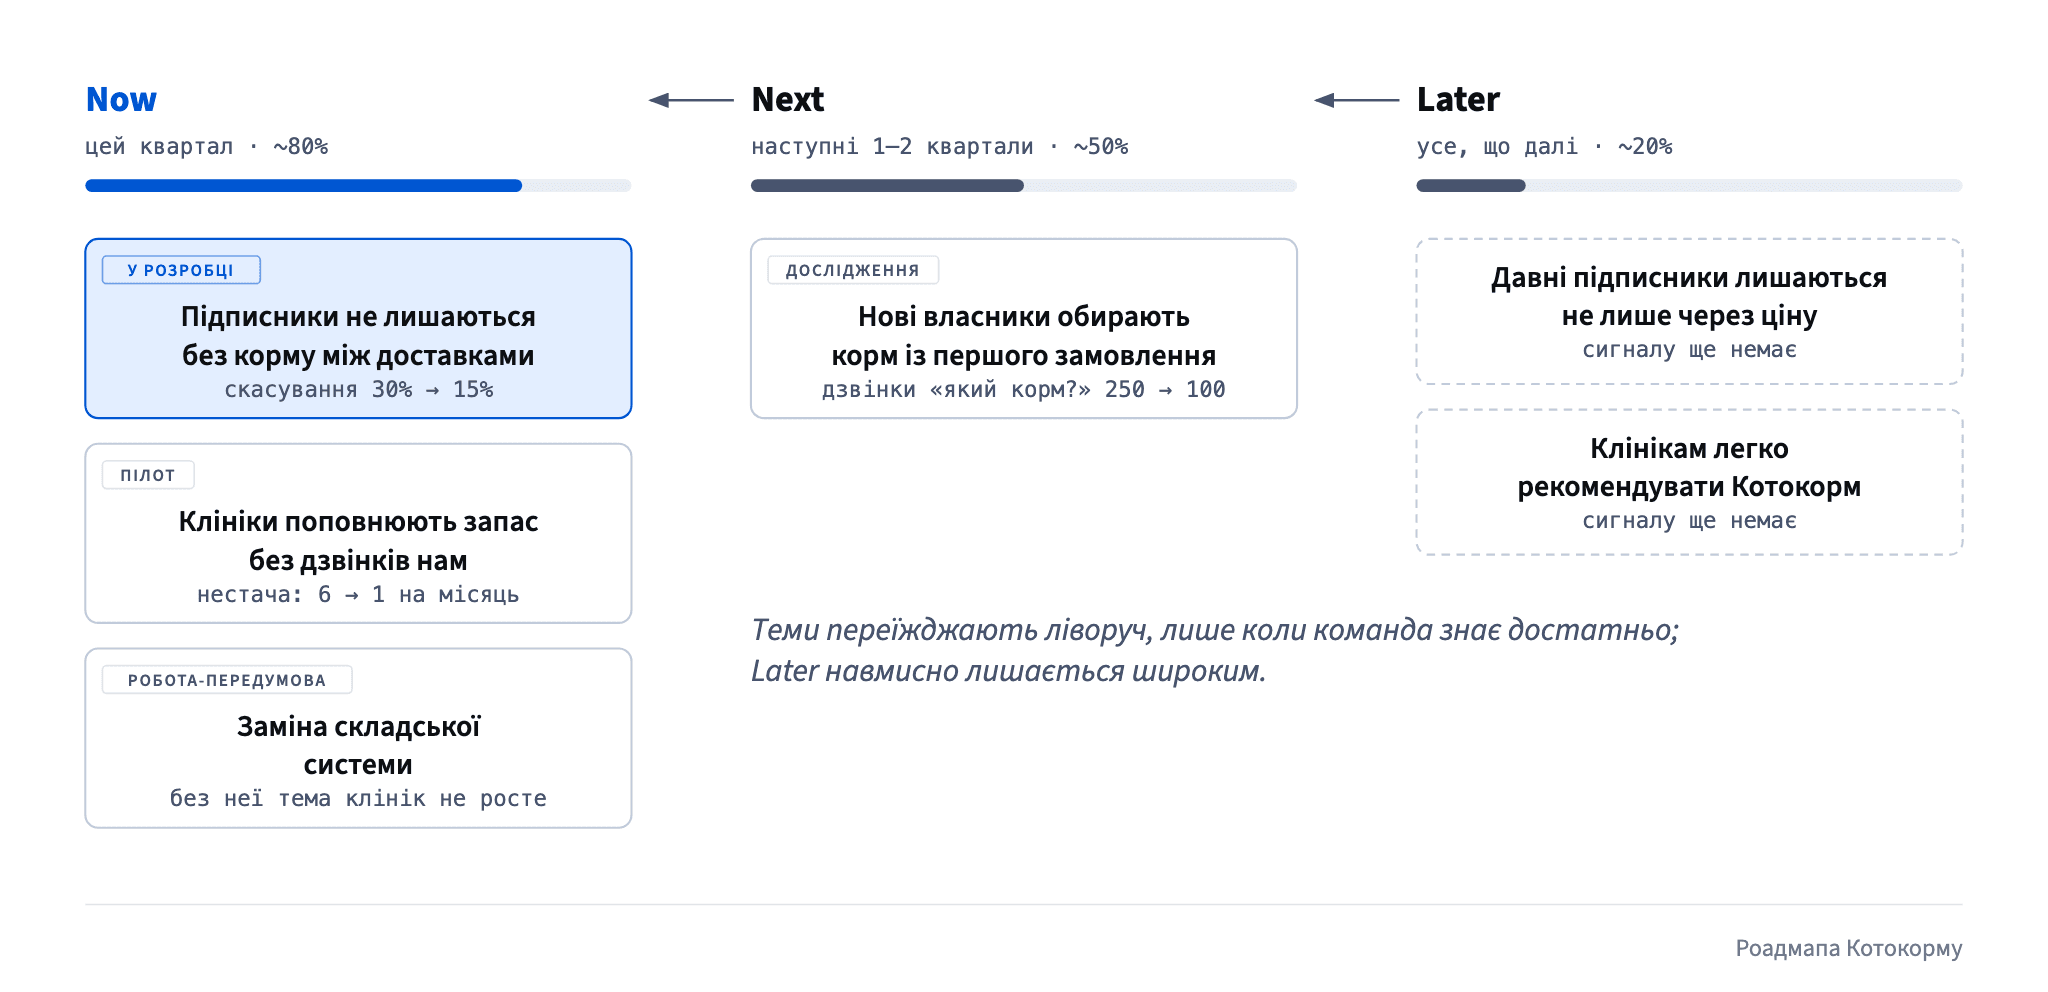Click the arrow pointing from Next to Now
2048x992 pixels.
[691, 100]
